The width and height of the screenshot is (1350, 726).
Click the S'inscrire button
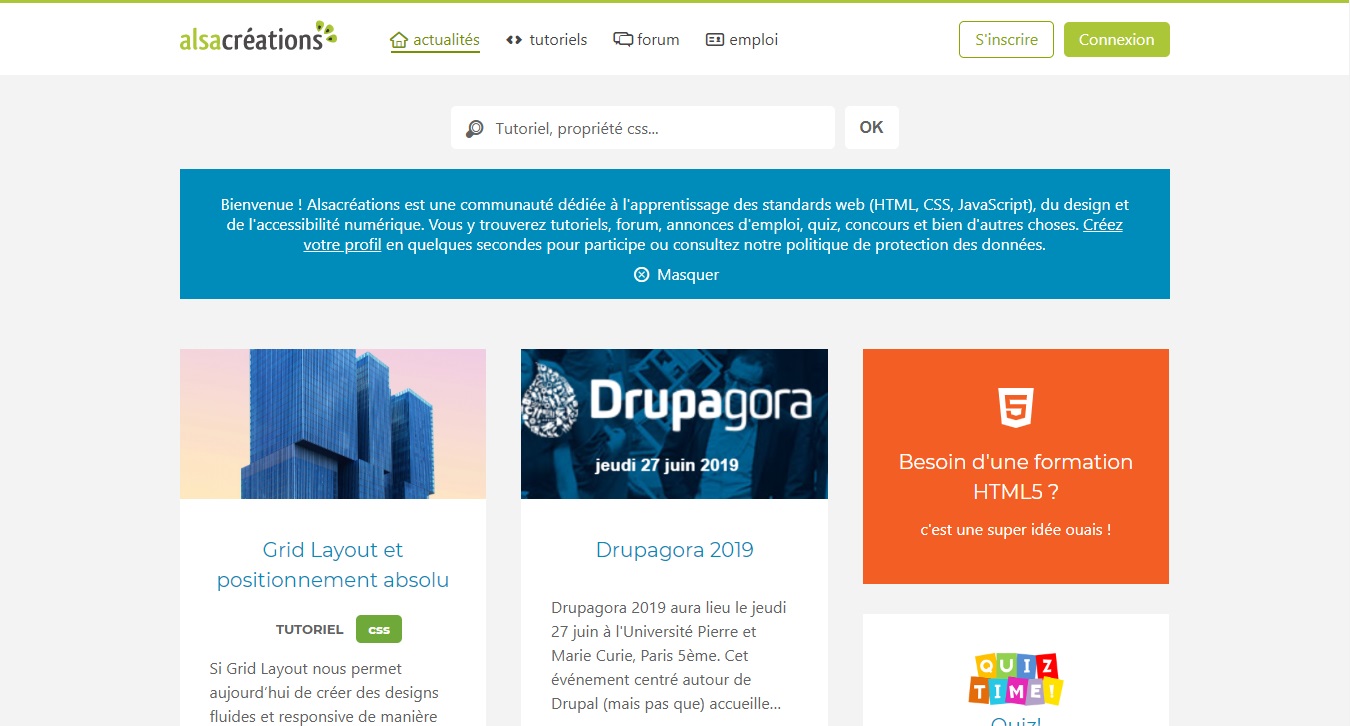click(x=1006, y=40)
